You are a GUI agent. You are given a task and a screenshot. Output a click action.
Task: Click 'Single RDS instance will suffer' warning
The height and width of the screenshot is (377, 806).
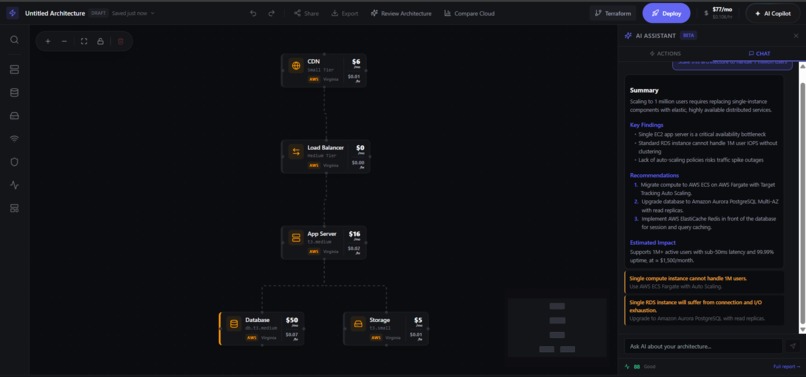click(695, 307)
